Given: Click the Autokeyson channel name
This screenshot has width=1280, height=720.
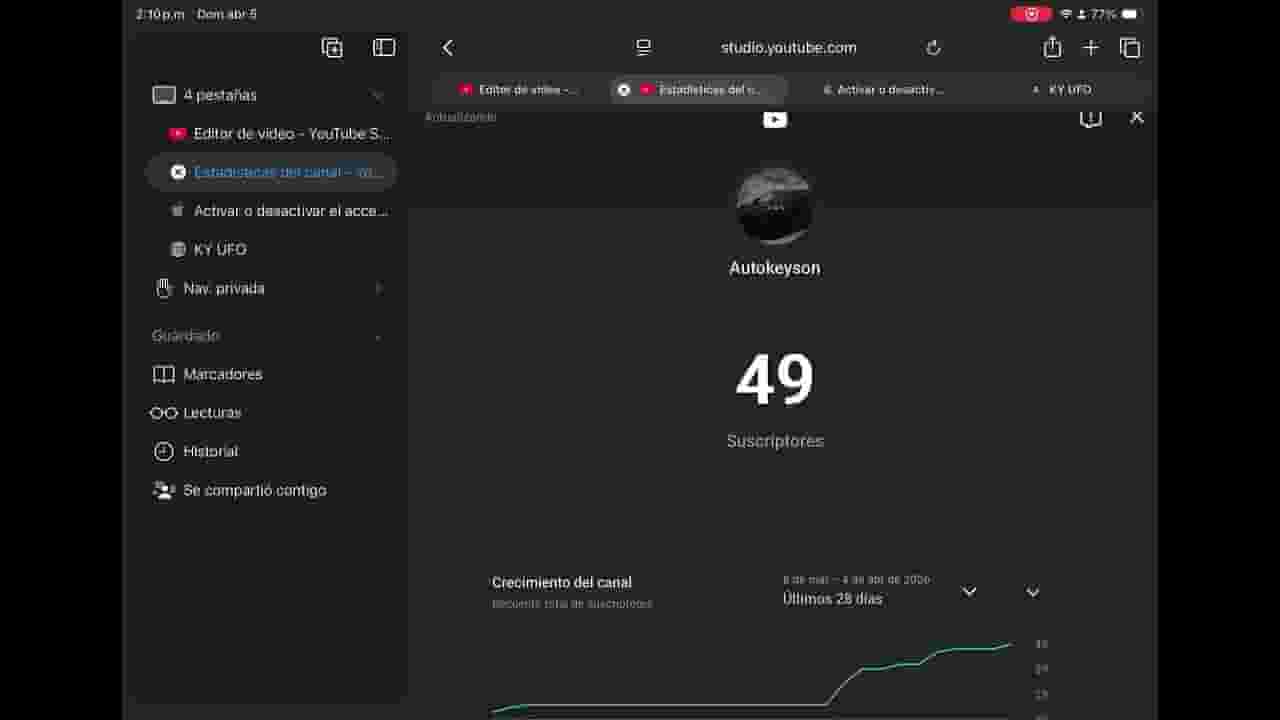Looking at the screenshot, I should (775, 268).
